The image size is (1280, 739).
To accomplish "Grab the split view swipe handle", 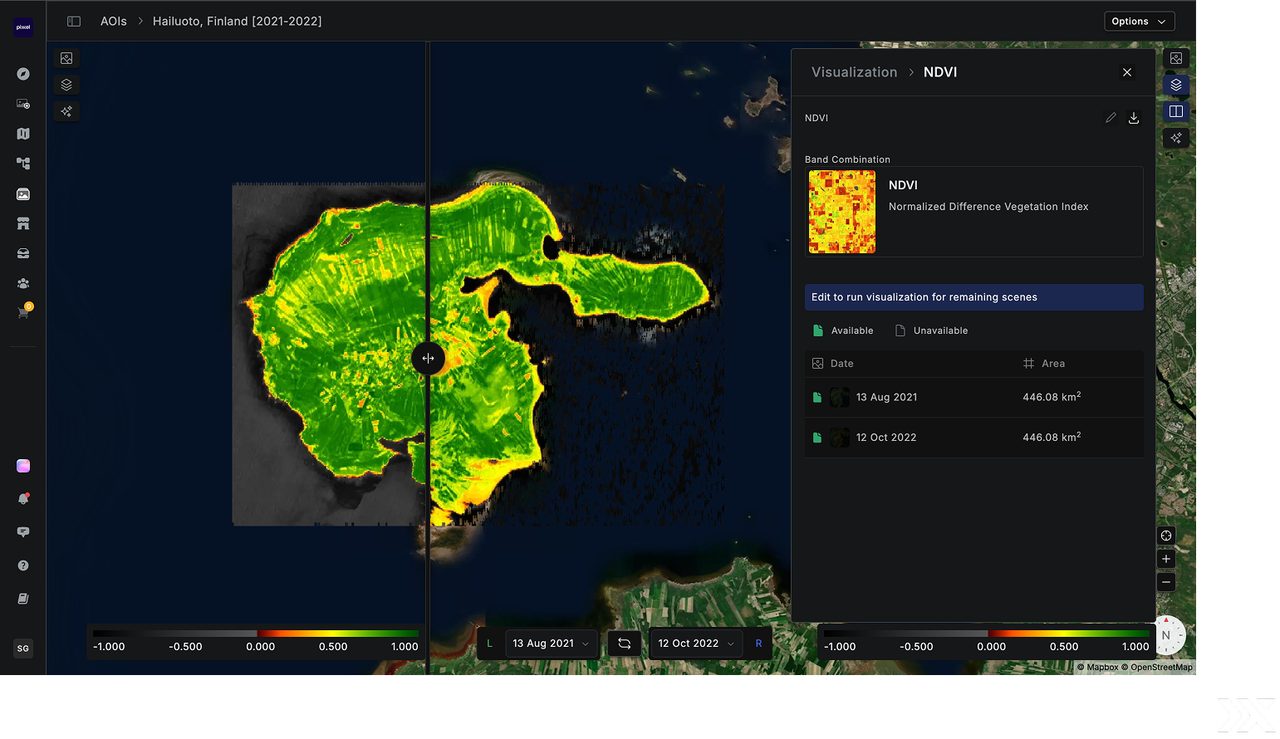I will click(x=428, y=358).
